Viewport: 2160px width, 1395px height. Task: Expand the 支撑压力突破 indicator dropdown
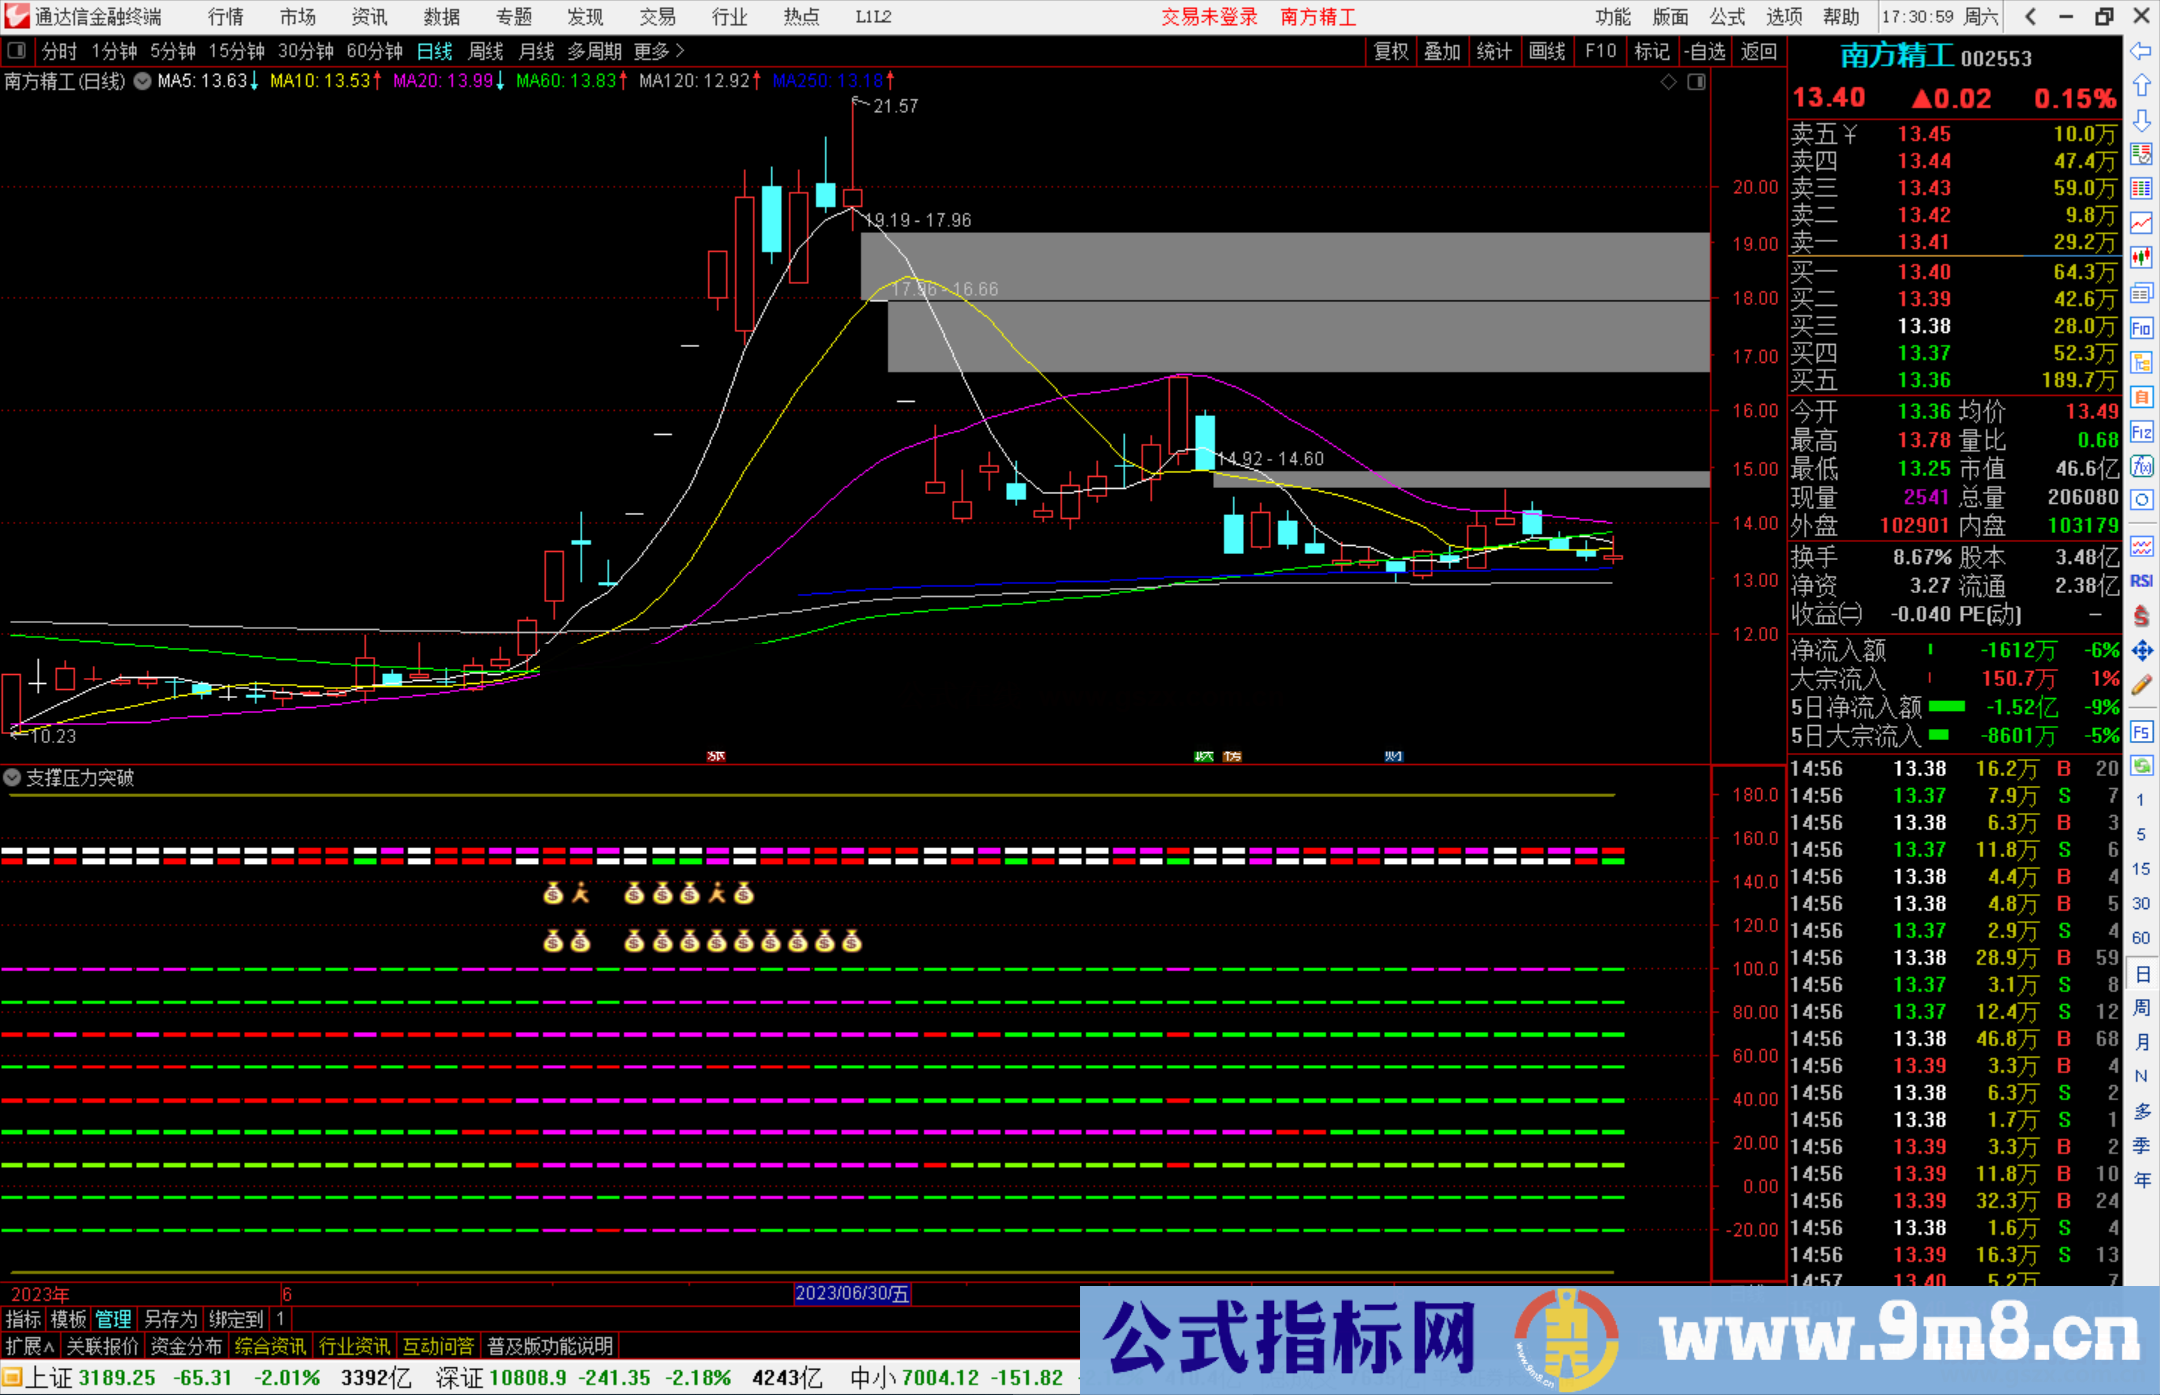pyautogui.click(x=12, y=778)
